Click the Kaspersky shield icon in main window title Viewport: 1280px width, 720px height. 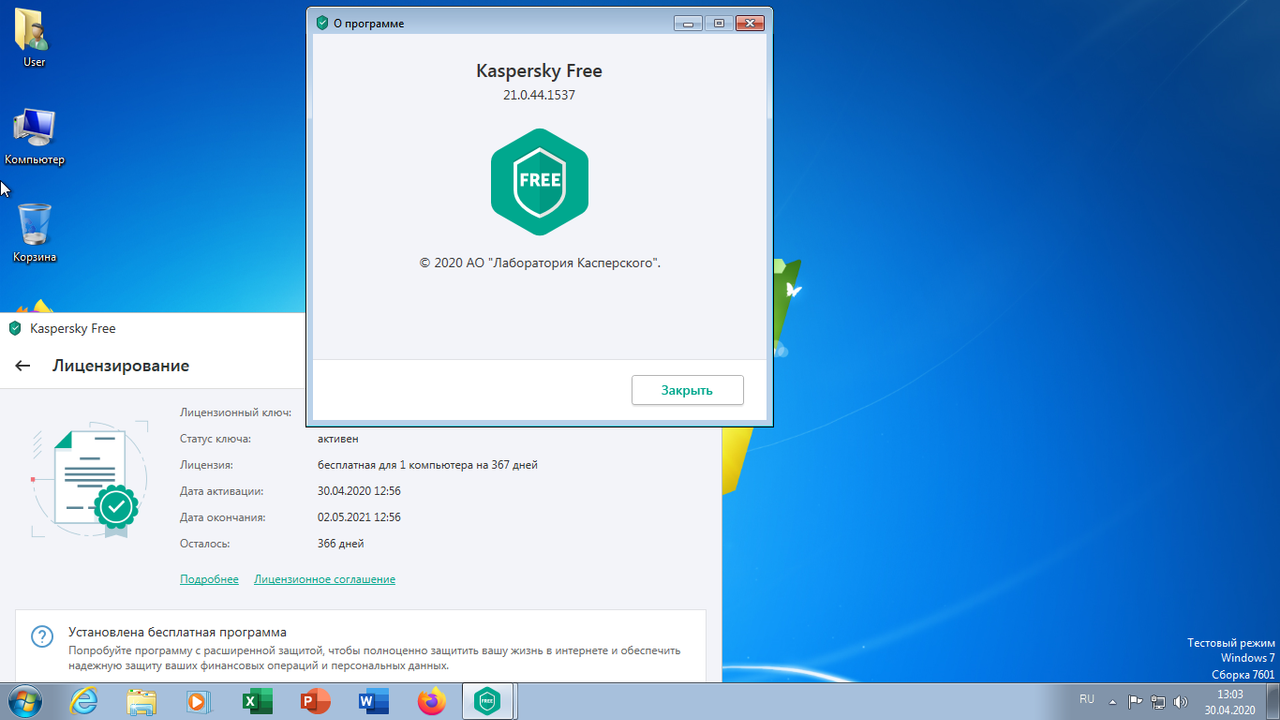click(x=15, y=328)
